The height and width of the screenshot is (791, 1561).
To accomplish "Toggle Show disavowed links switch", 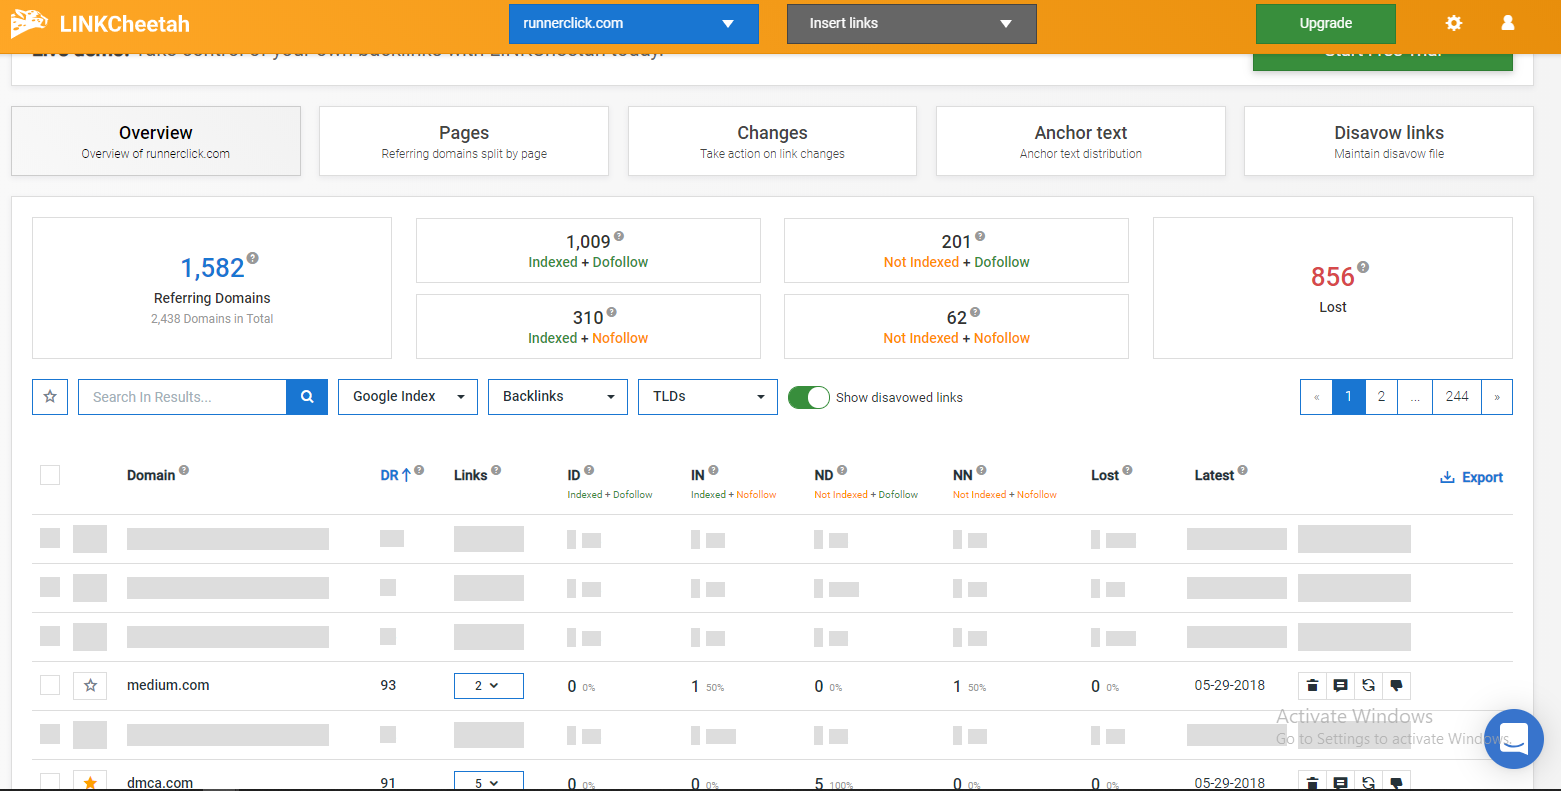I will point(809,397).
